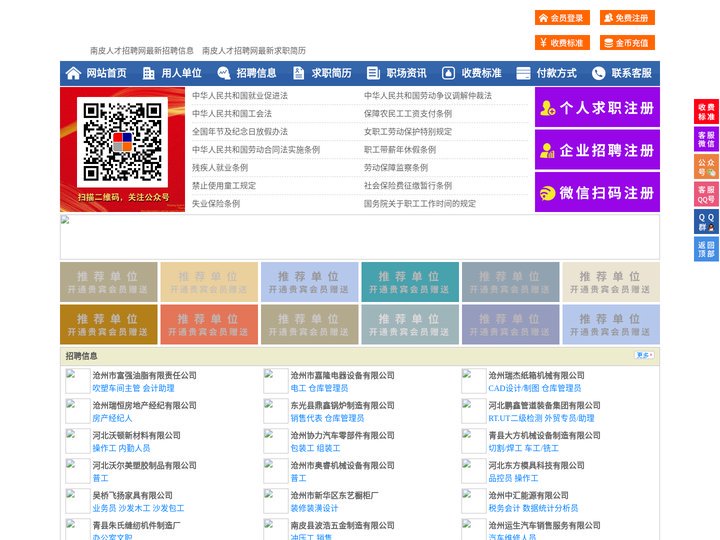Image resolution: width=720 pixels, height=540 pixels.
Task: Open 全国年节及纪念日放假办法 link
Action: coord(240,131)
